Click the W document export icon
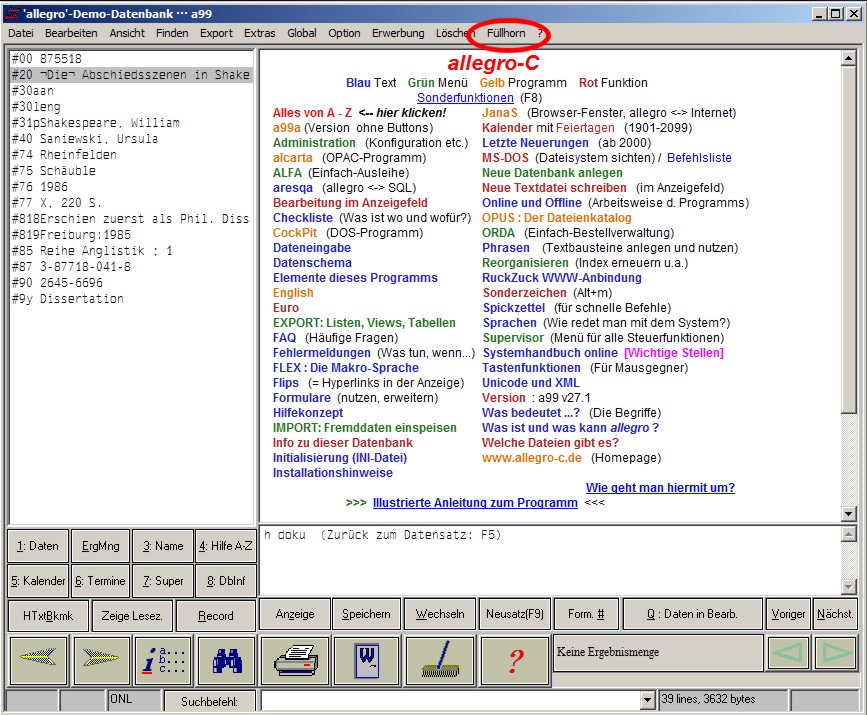The height and width of the screenshot is (715, 867). pos(367,660)
